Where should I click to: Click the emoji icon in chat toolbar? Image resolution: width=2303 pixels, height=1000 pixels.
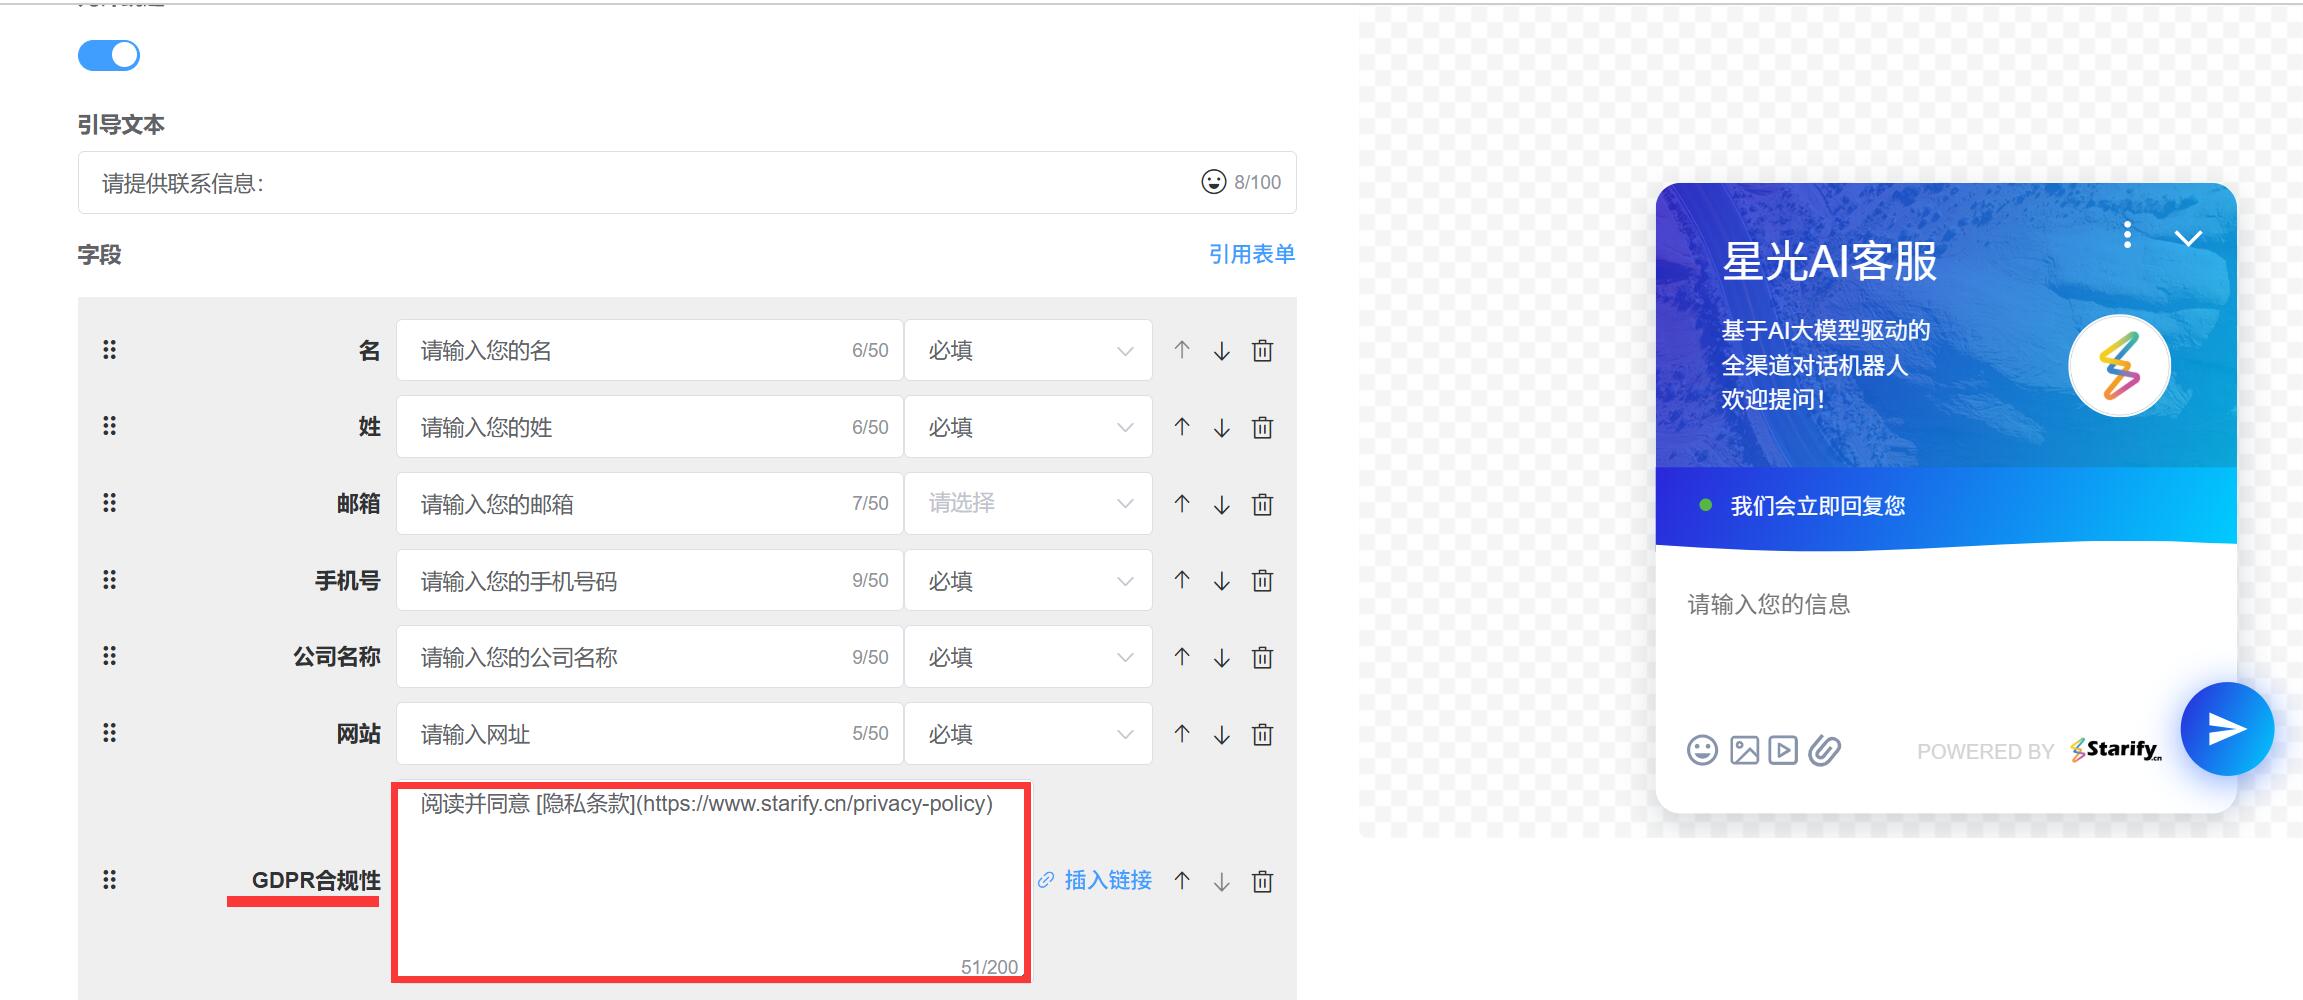pyautogui.click(x=1702, y=750)
